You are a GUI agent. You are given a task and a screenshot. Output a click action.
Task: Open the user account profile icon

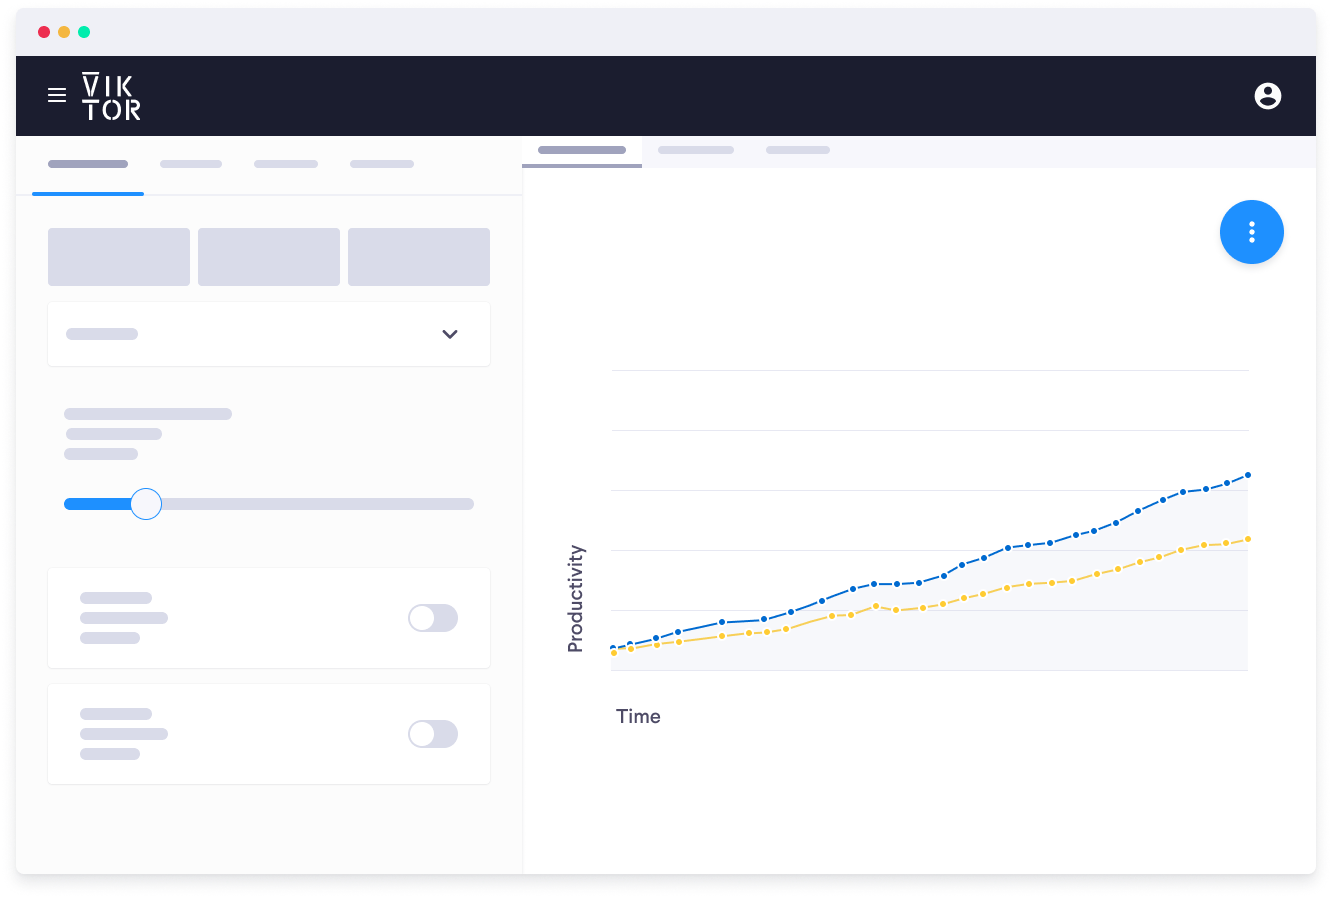1268,96
